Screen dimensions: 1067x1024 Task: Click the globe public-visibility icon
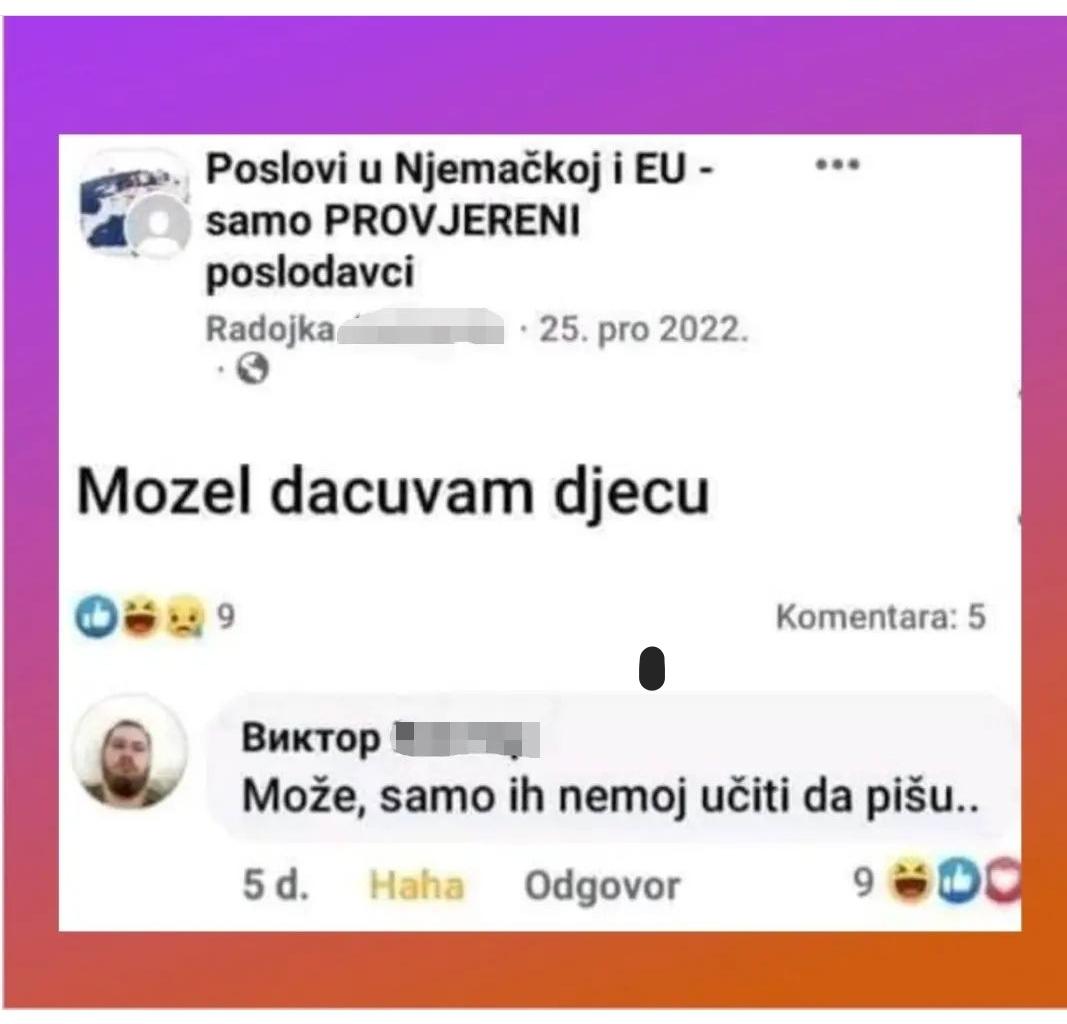252,369
